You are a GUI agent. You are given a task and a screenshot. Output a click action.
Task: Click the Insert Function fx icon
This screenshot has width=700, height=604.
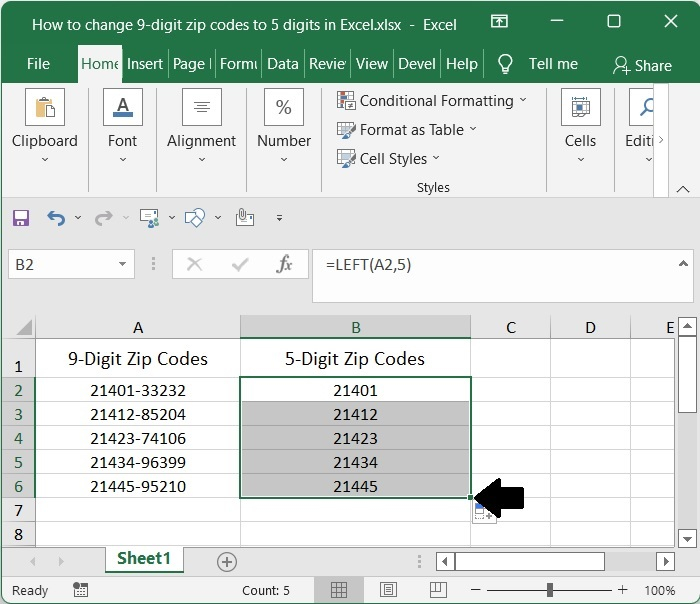(284, 264)
